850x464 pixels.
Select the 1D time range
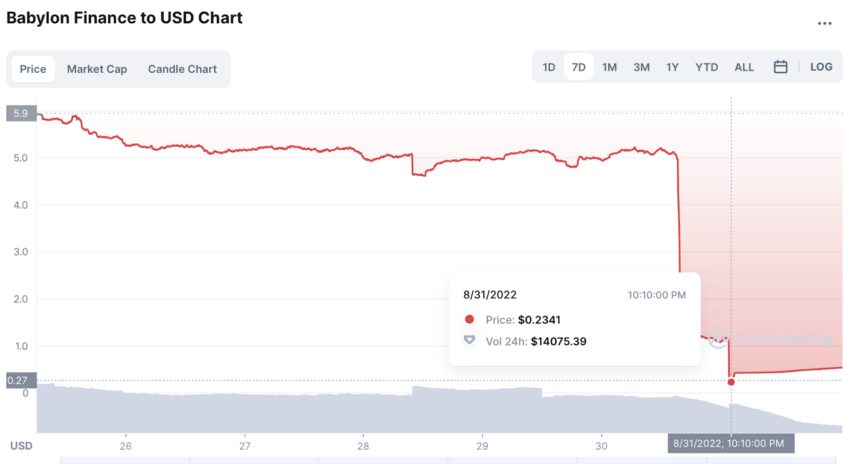(x=549, y=67)
